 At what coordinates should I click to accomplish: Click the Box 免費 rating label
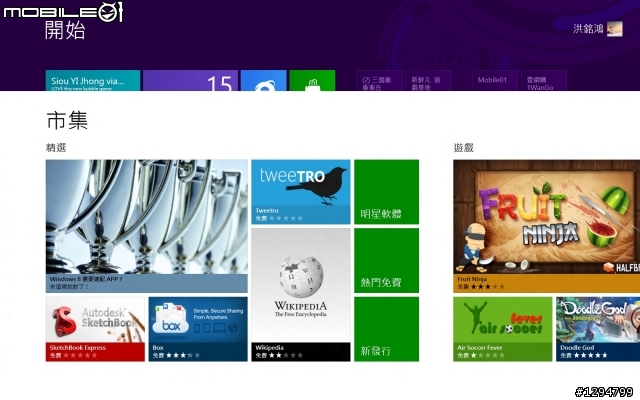tap(158, 356)
